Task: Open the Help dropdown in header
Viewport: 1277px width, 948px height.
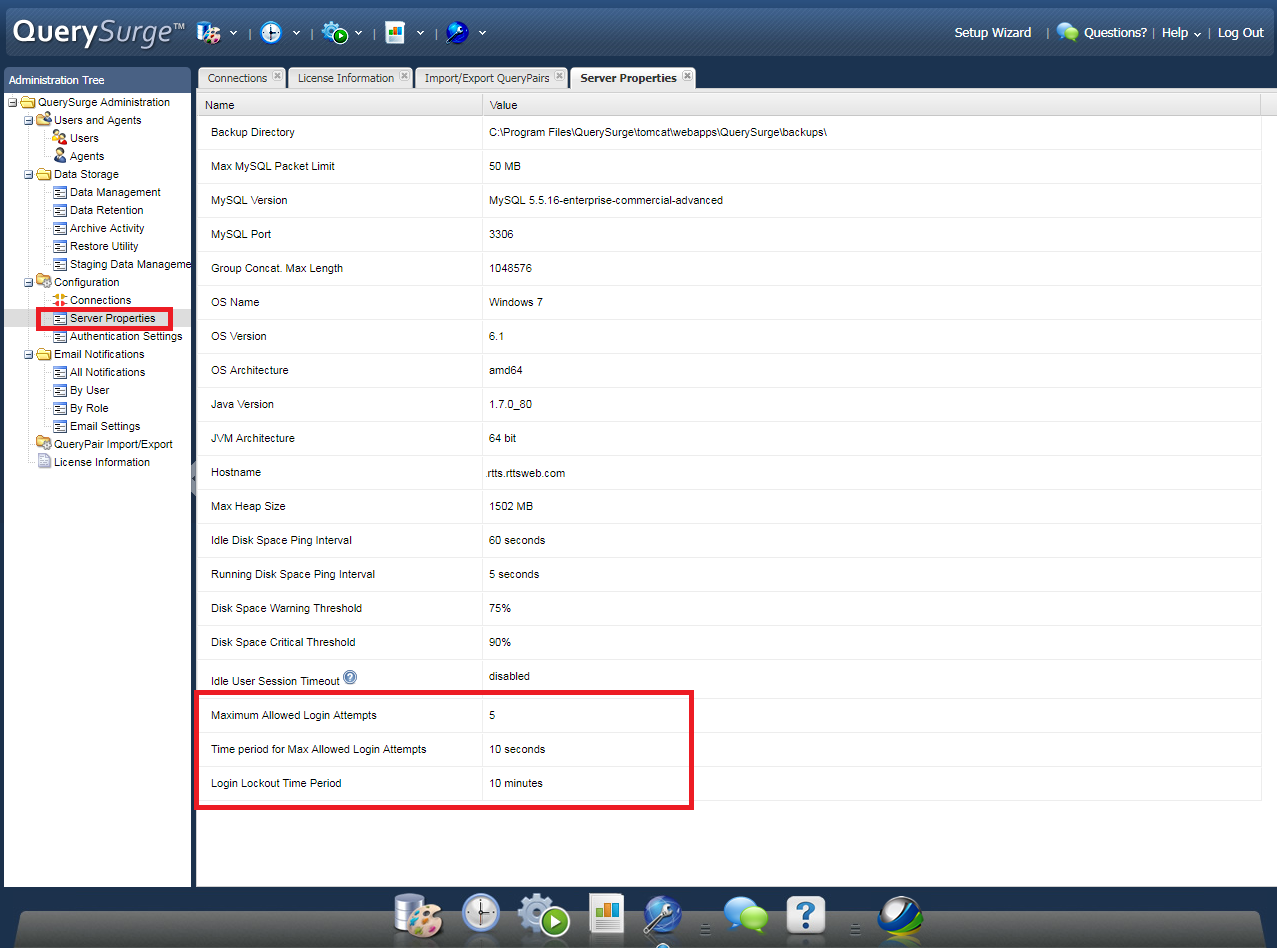Action: click(x=1181, y=33)
